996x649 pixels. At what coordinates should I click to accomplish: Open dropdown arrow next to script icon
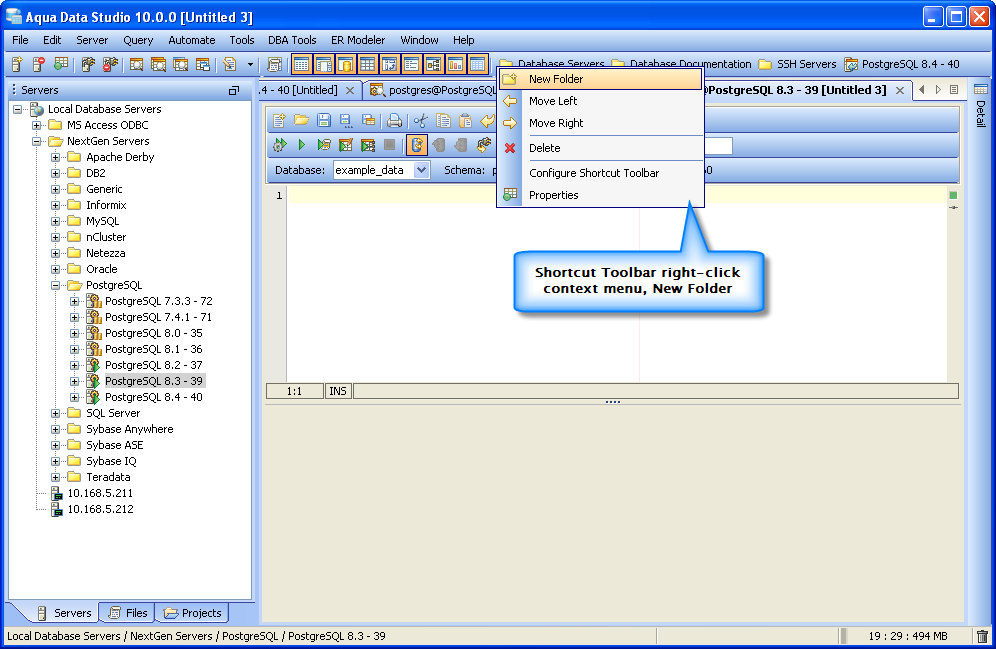click(250, 64)
